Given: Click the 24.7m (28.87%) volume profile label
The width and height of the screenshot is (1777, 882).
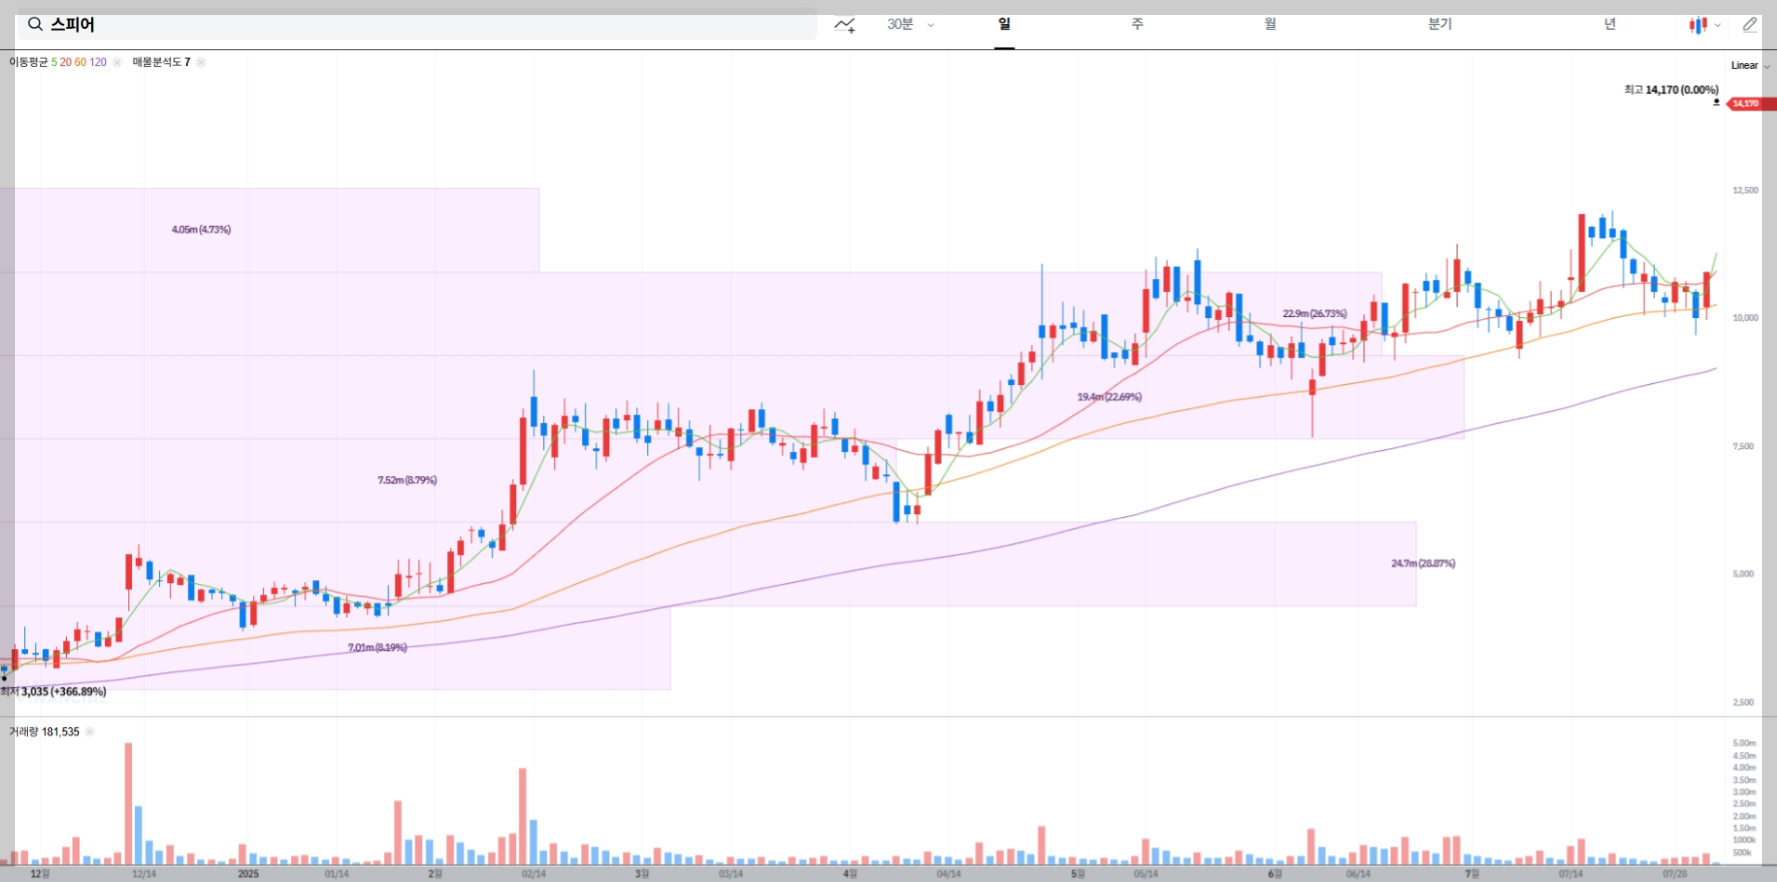Looking at the screenshot, I should click(1423, 564).
